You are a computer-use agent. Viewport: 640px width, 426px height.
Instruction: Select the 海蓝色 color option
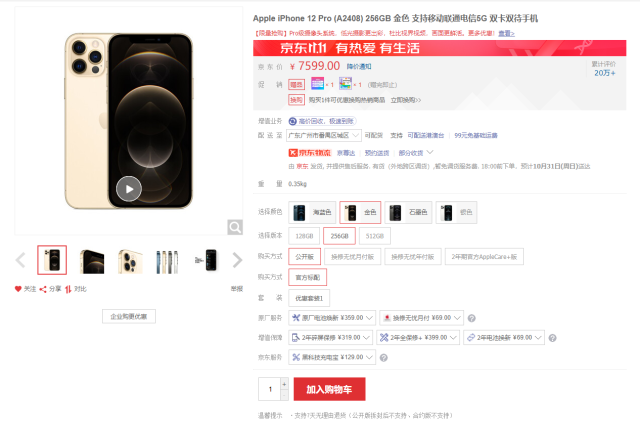click(312, 212)
